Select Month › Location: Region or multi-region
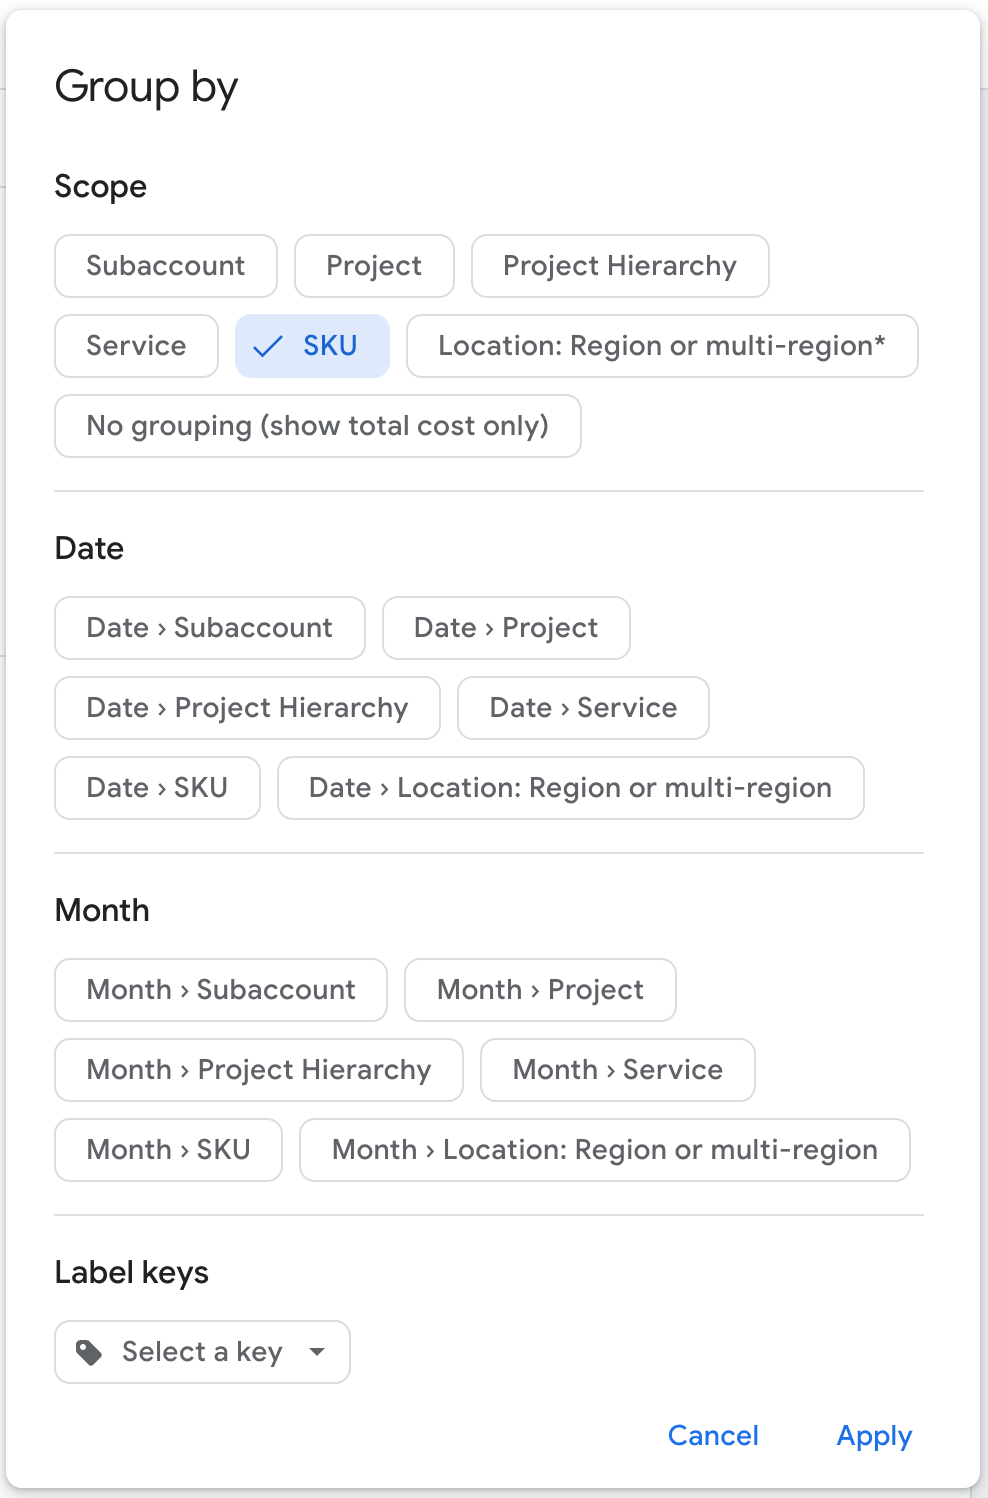The width and height of the screenshot is (988, 1498). [x=605, y=1150]
